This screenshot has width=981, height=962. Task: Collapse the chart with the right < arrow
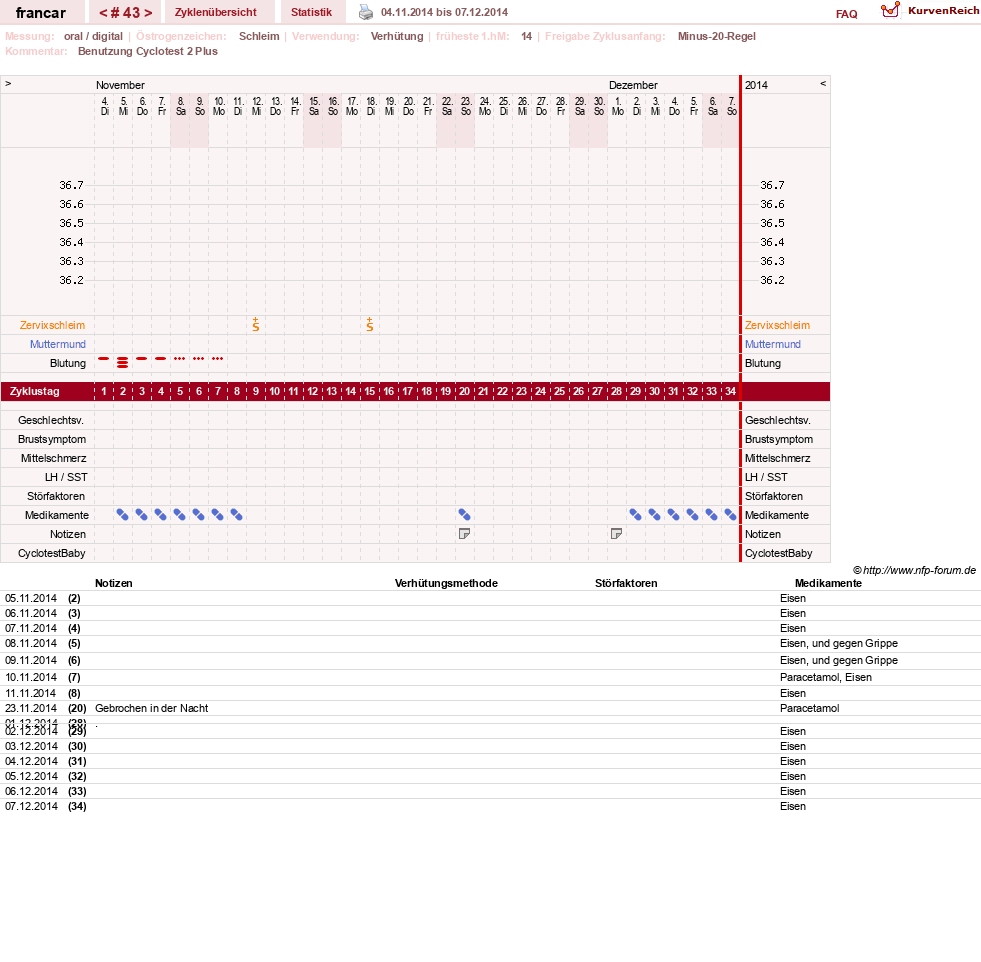823,83
